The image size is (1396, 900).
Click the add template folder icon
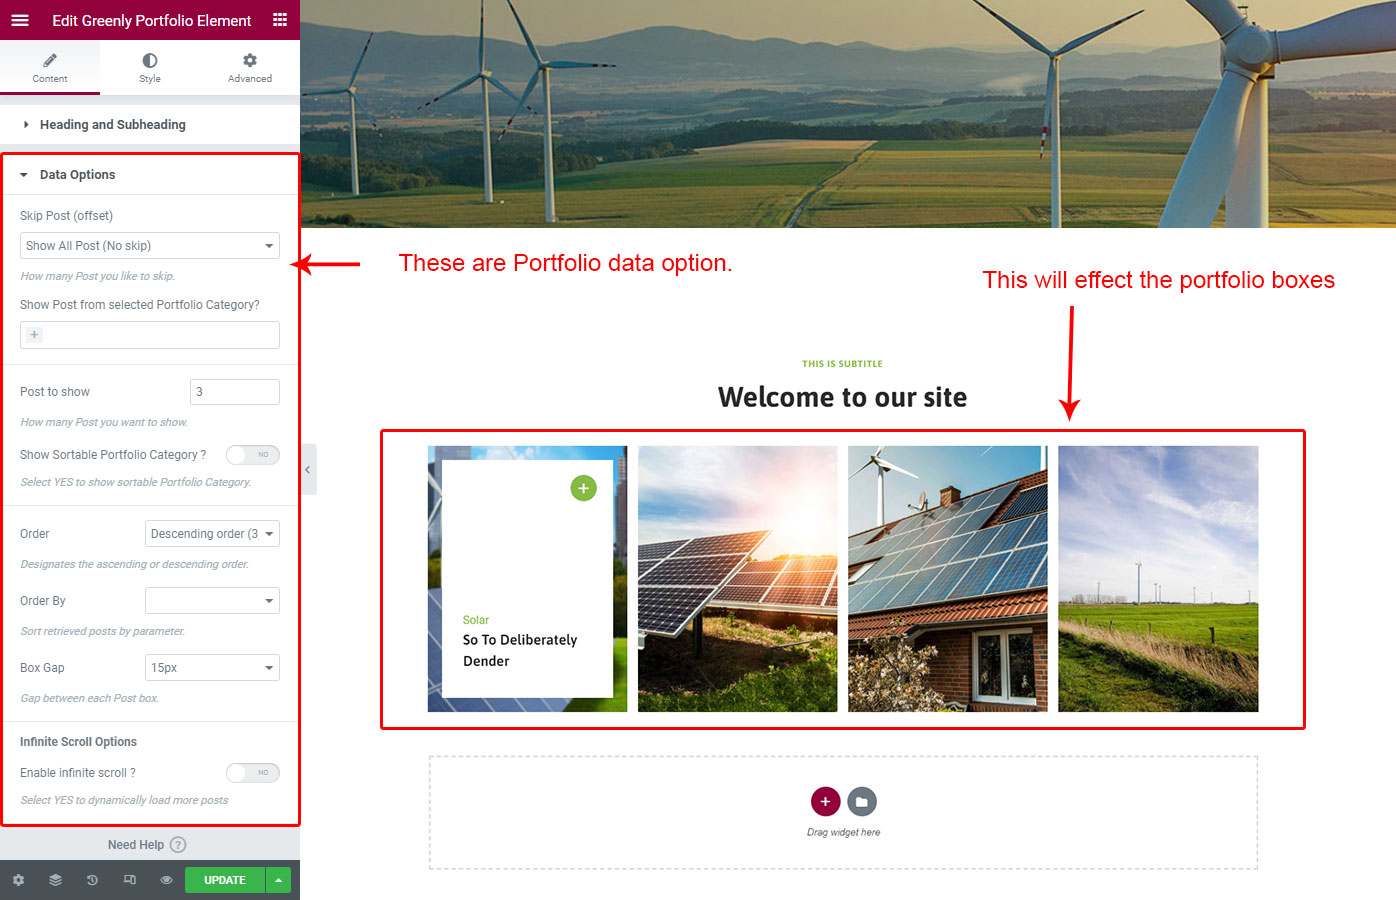coord(861,801)
